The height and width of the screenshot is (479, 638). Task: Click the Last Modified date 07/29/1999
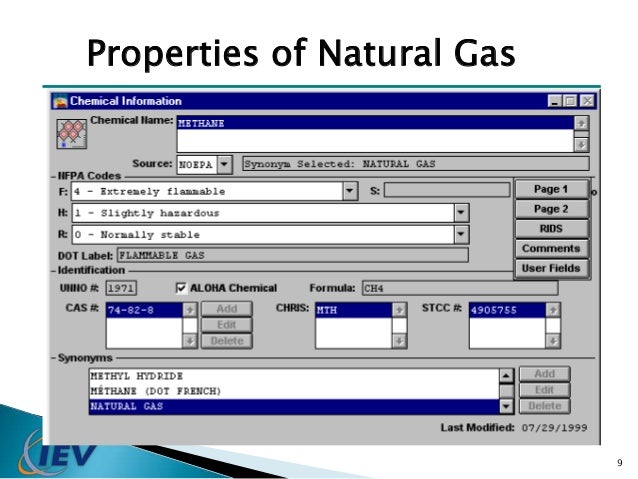[554, 428]
